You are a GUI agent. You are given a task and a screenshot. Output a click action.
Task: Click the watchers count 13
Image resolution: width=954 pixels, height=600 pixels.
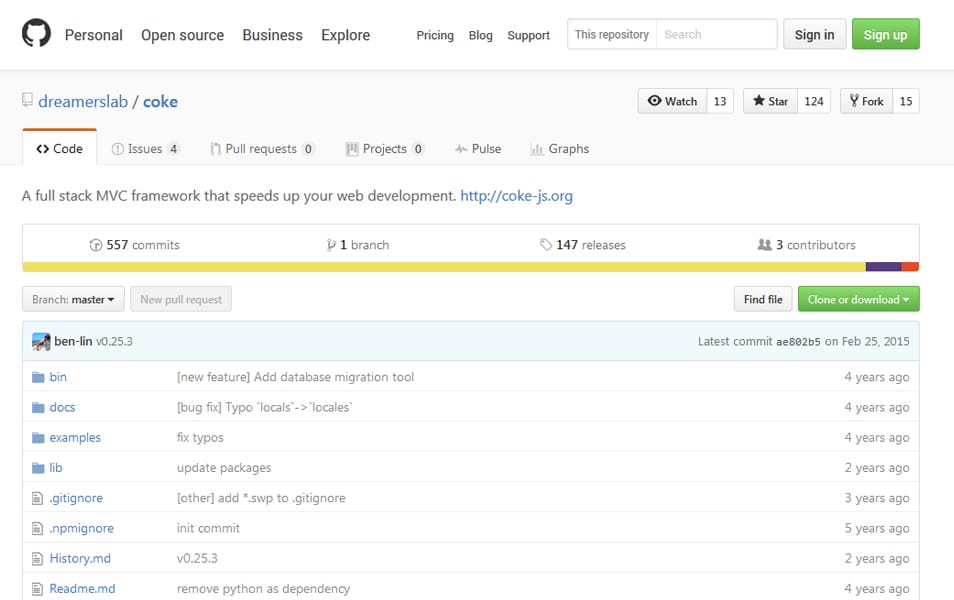coord(720,101)
